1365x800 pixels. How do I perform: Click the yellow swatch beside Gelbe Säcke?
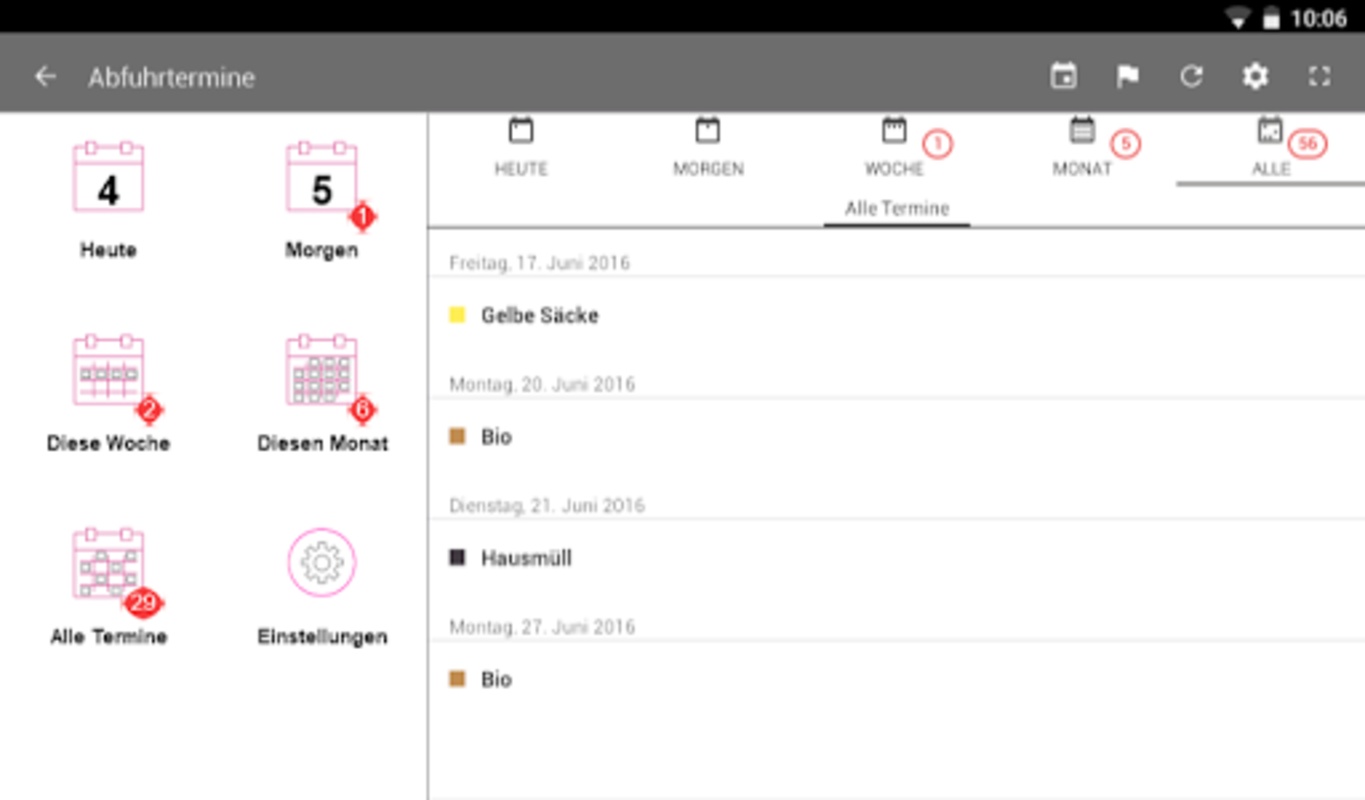click(x=457, y=315)
